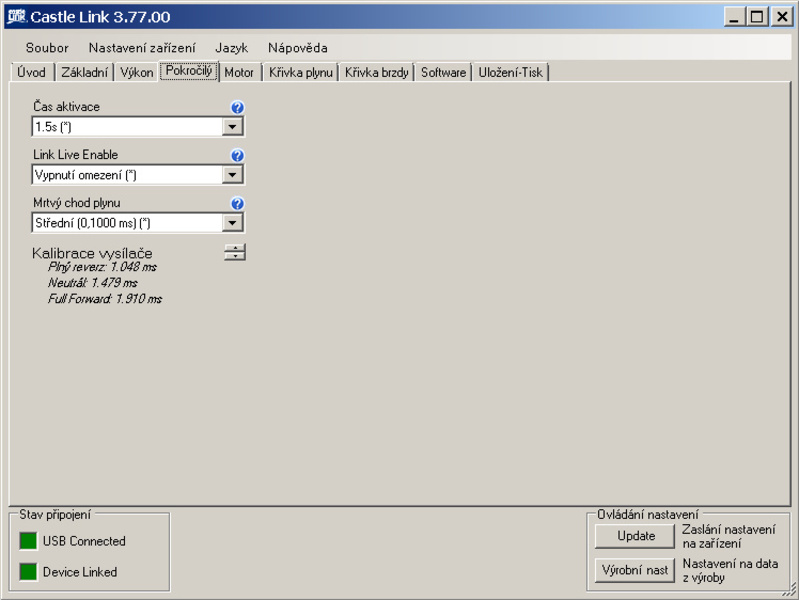
Task: Click the Device Linked label
Action: point(80,572)
